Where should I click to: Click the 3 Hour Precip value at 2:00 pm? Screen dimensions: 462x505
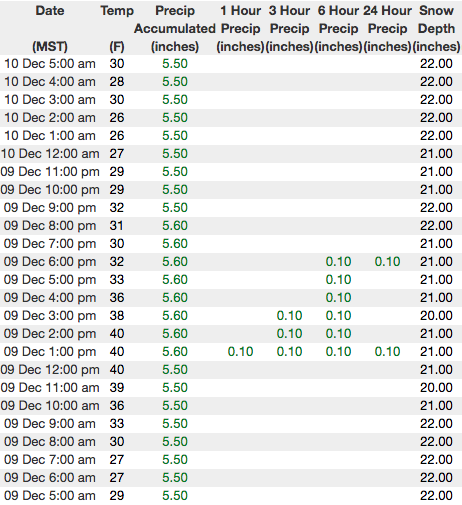289,334
